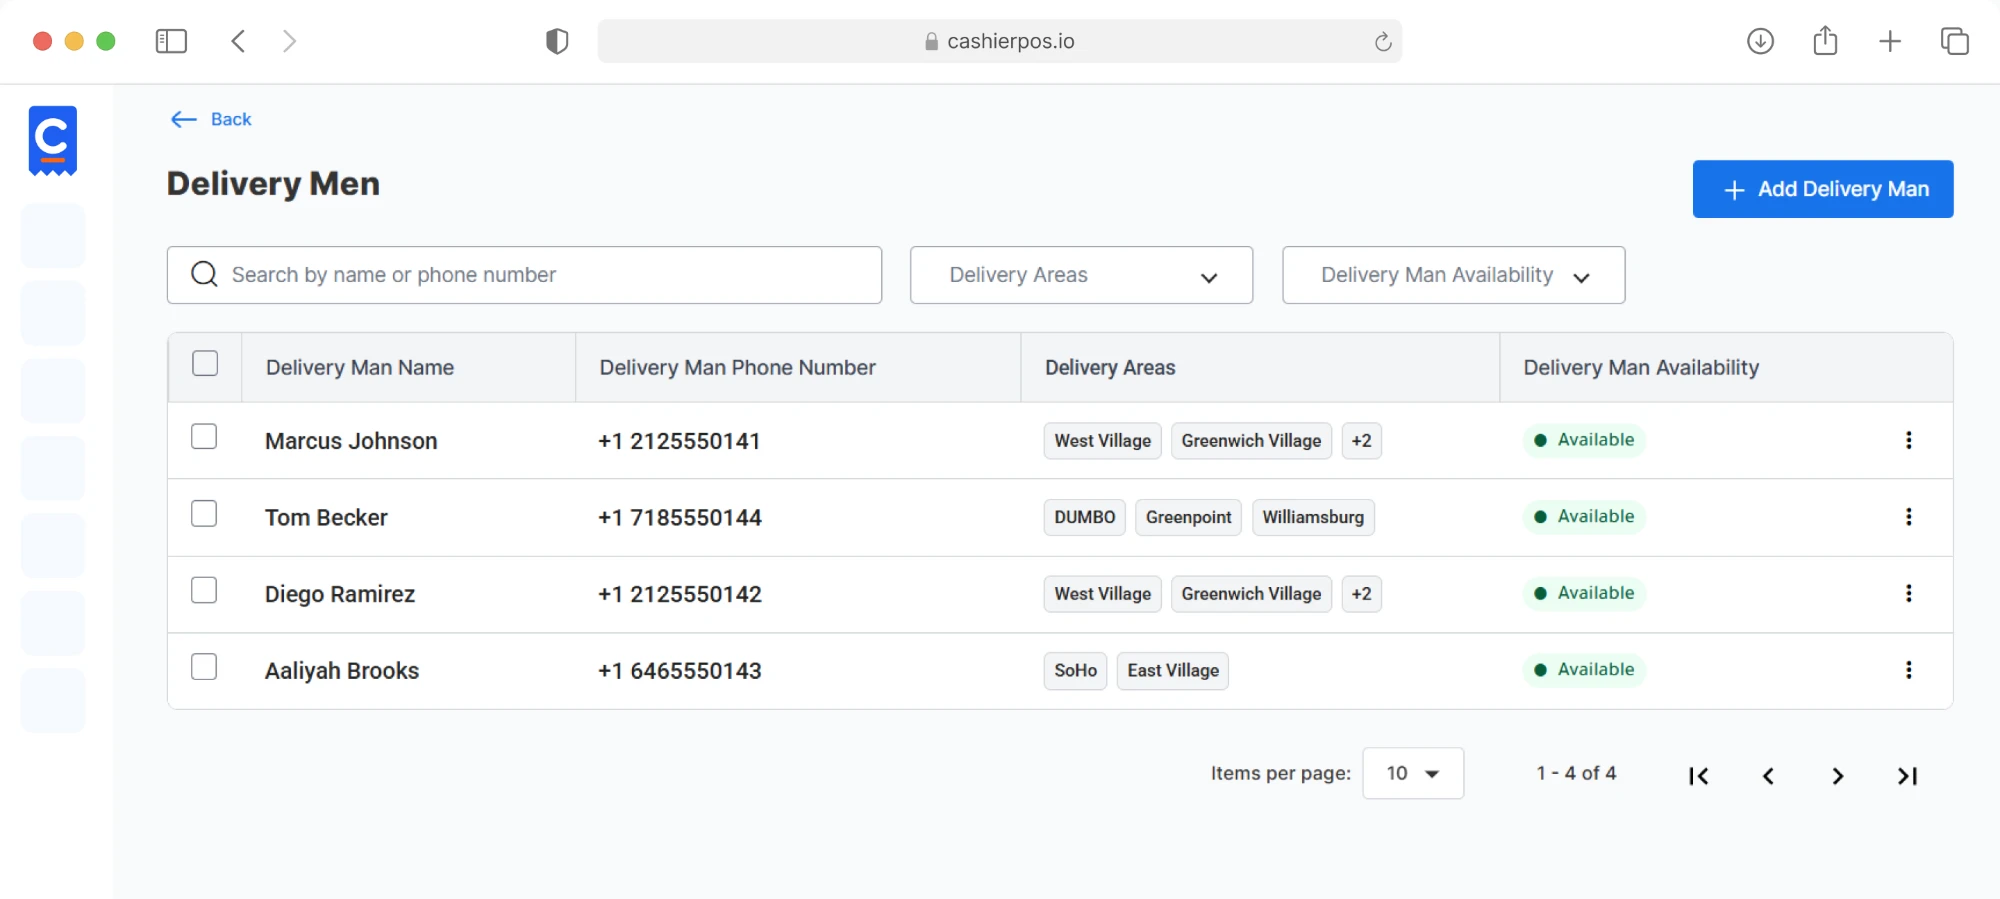
Task: Click the East Village area tag
Action: 1173,671
